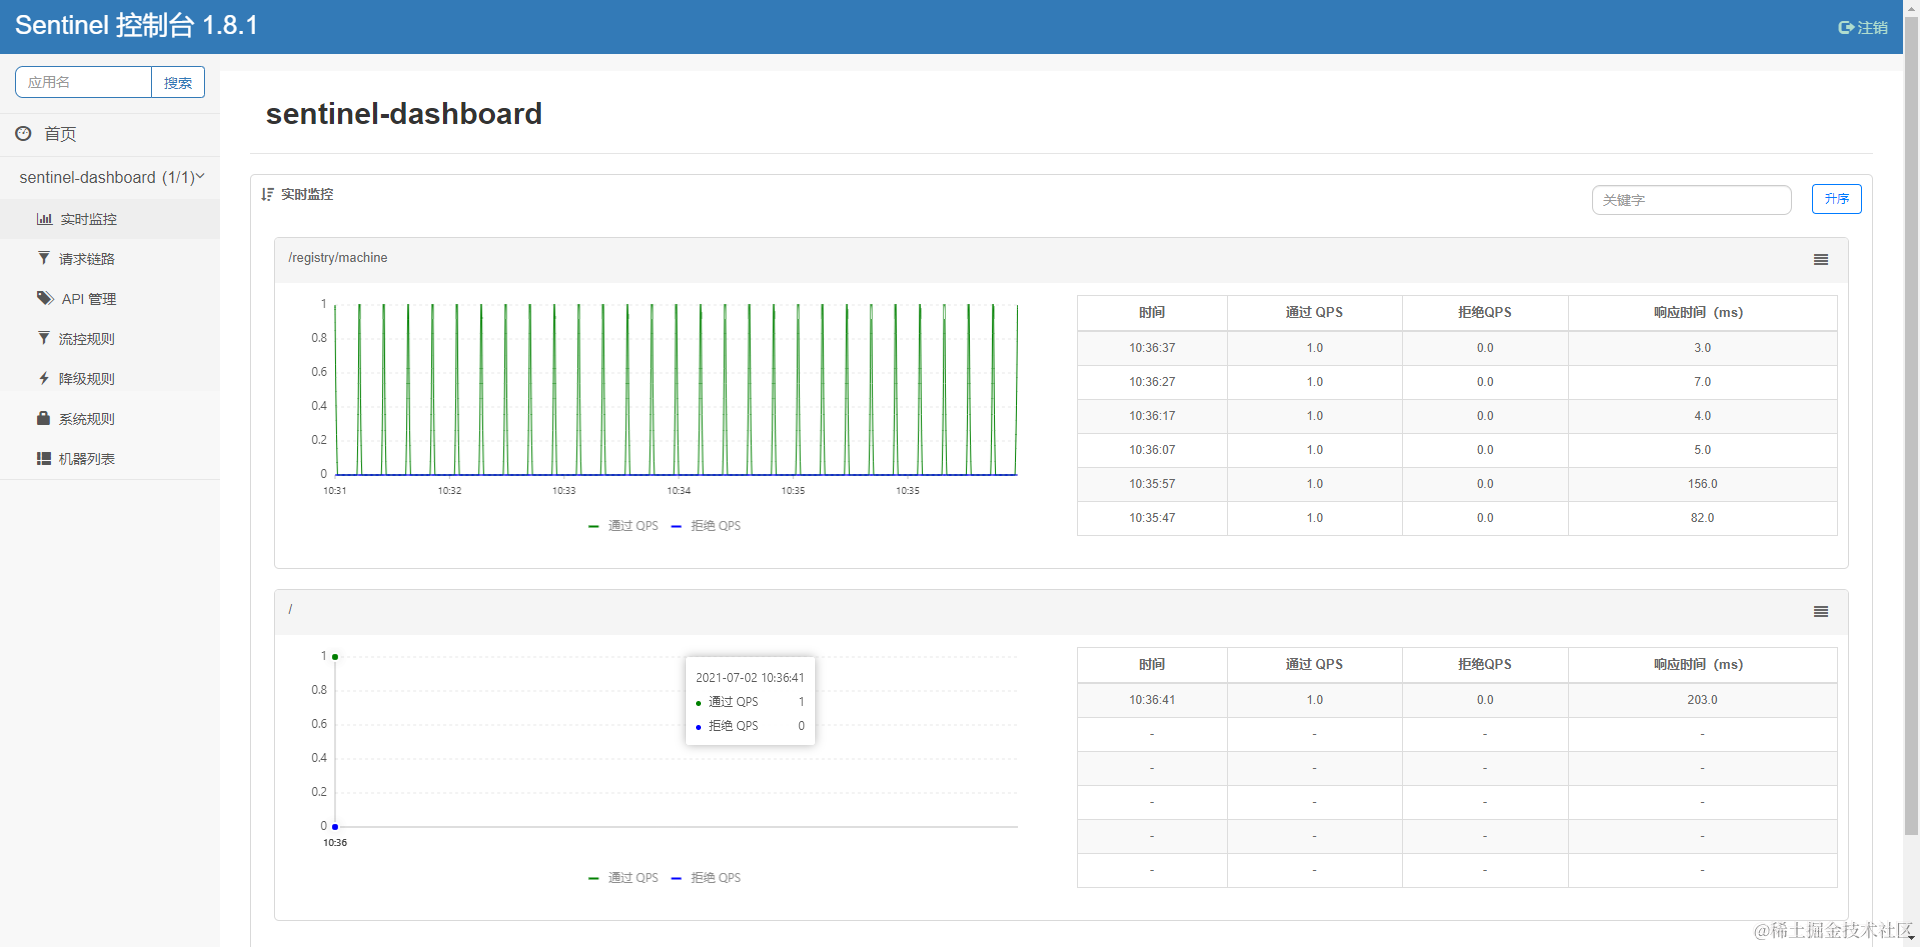Click the 10:36:17 time cell
This screenshot has height=947, width=1920.
tap(1152, 416)
